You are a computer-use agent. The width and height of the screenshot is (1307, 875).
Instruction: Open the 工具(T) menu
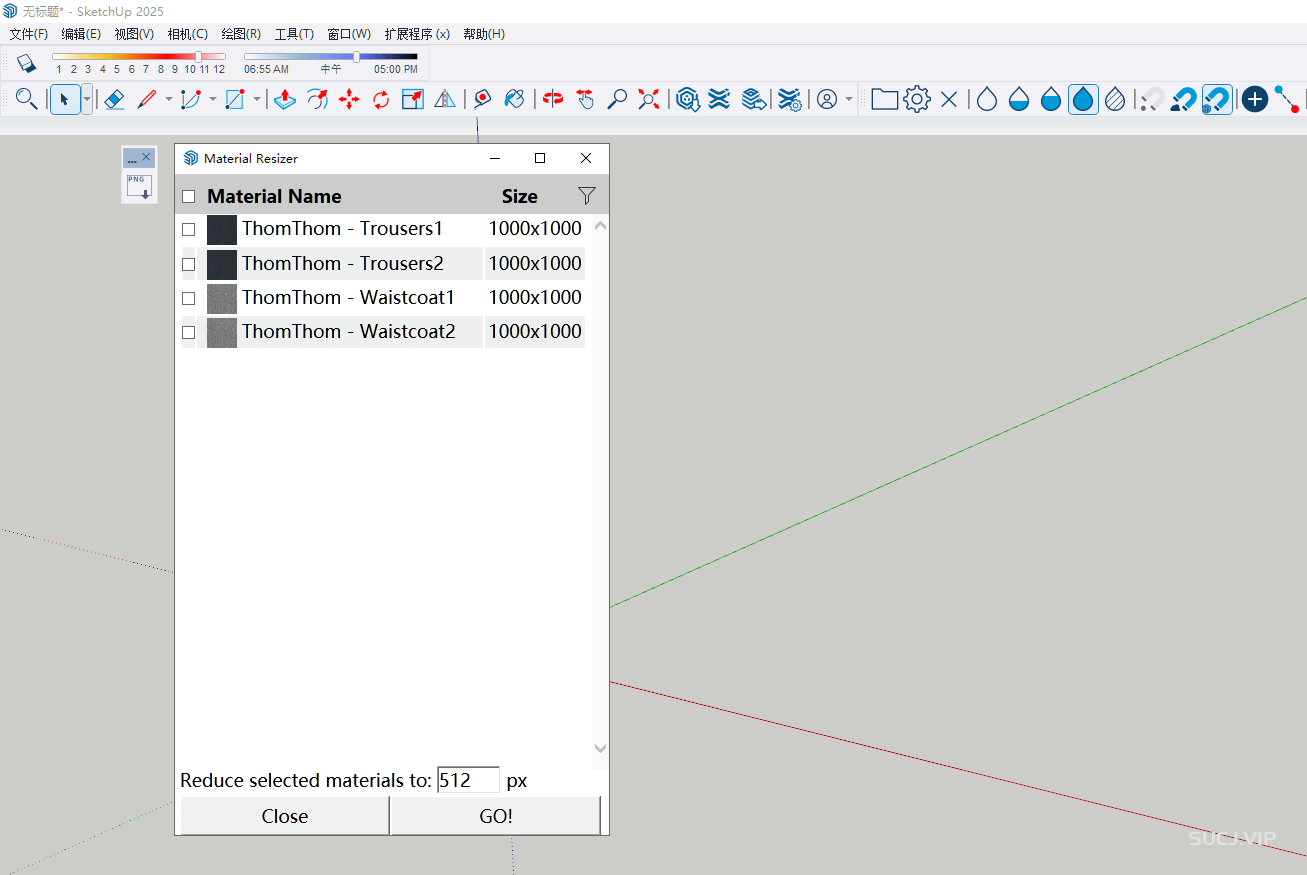click(294, 34)
